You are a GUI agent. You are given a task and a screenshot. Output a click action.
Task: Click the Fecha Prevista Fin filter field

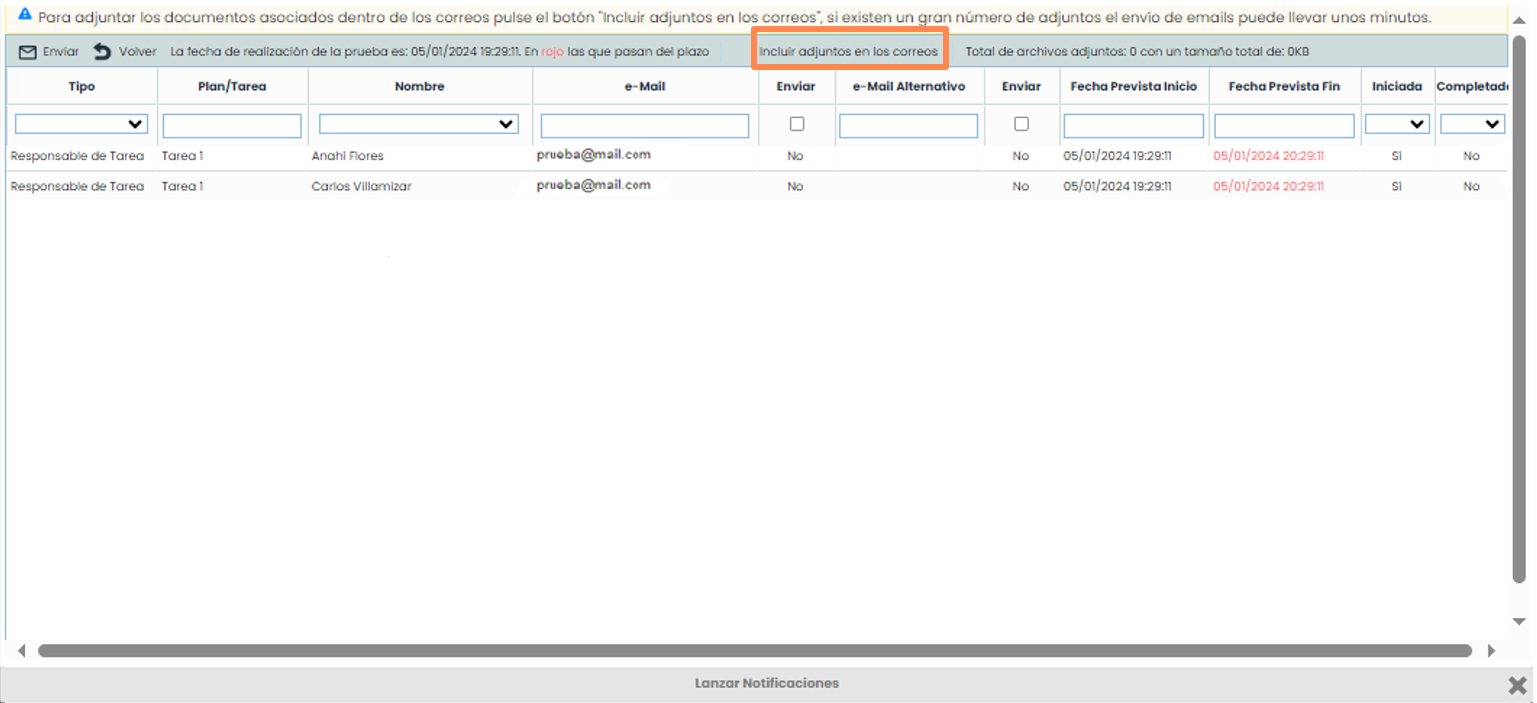1284,125
